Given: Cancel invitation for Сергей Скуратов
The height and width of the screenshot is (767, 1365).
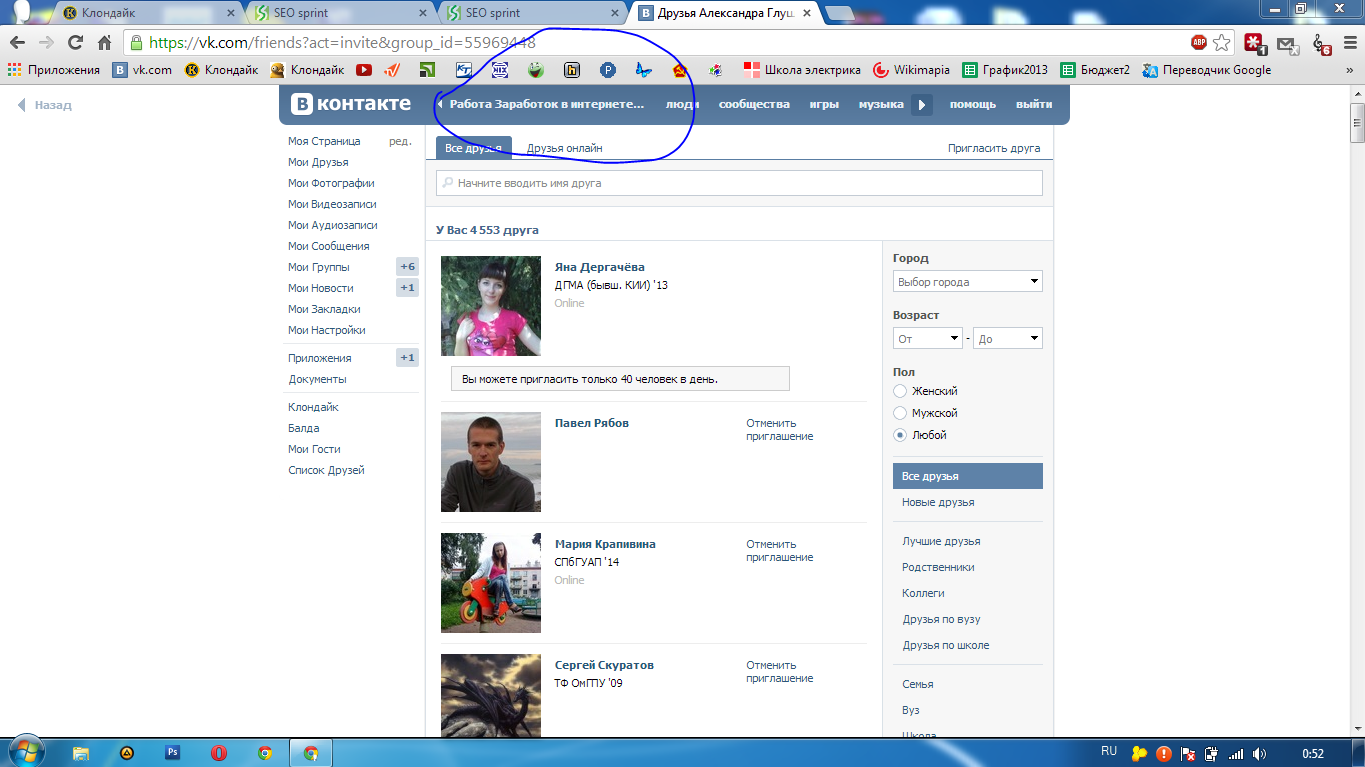Looking at the screenshot, I should point(780,671).
